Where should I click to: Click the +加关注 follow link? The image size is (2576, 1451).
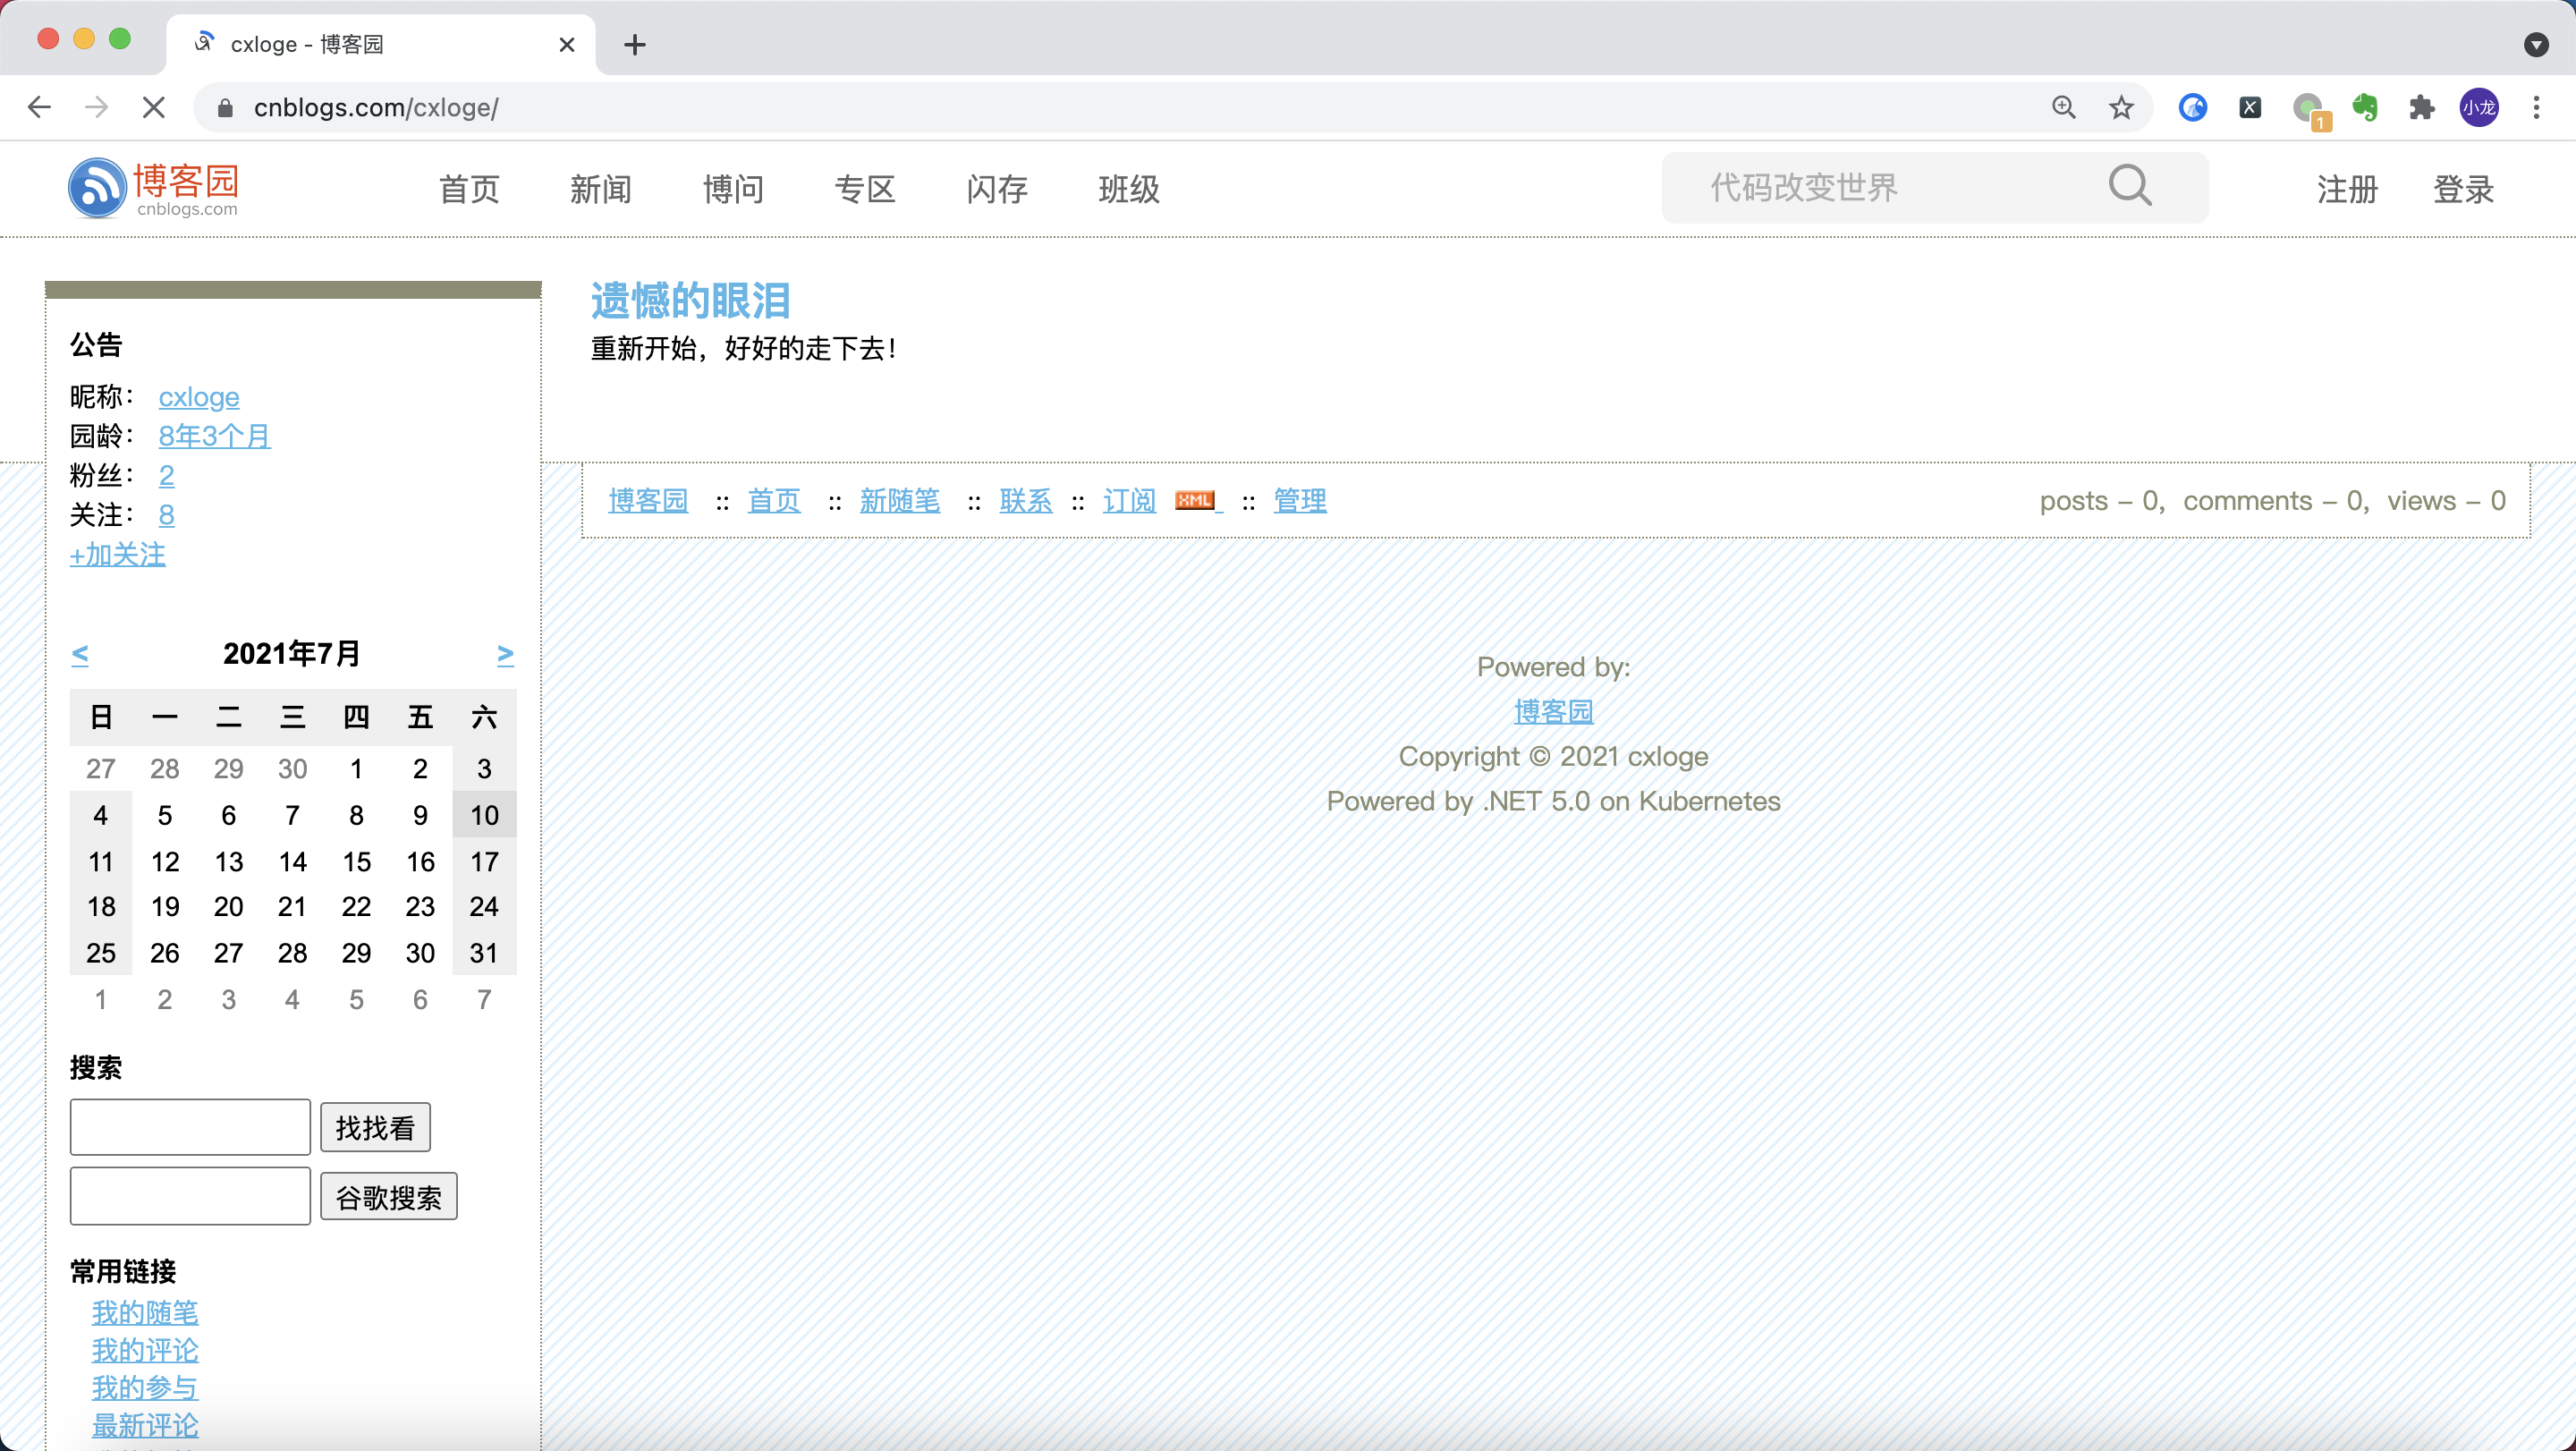[x=118, y=554]
